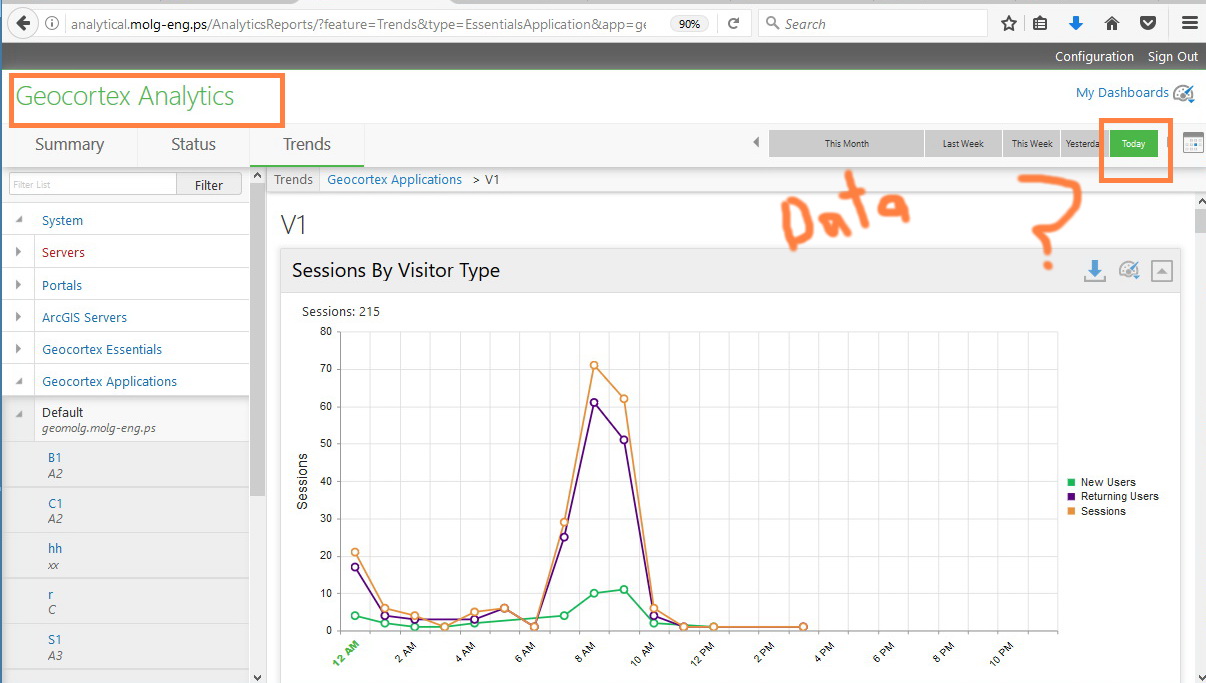The height and width of the screenshot is (683, 1206).
Task: Expand the Servers tree node
Action: click(x=19, y=252)
